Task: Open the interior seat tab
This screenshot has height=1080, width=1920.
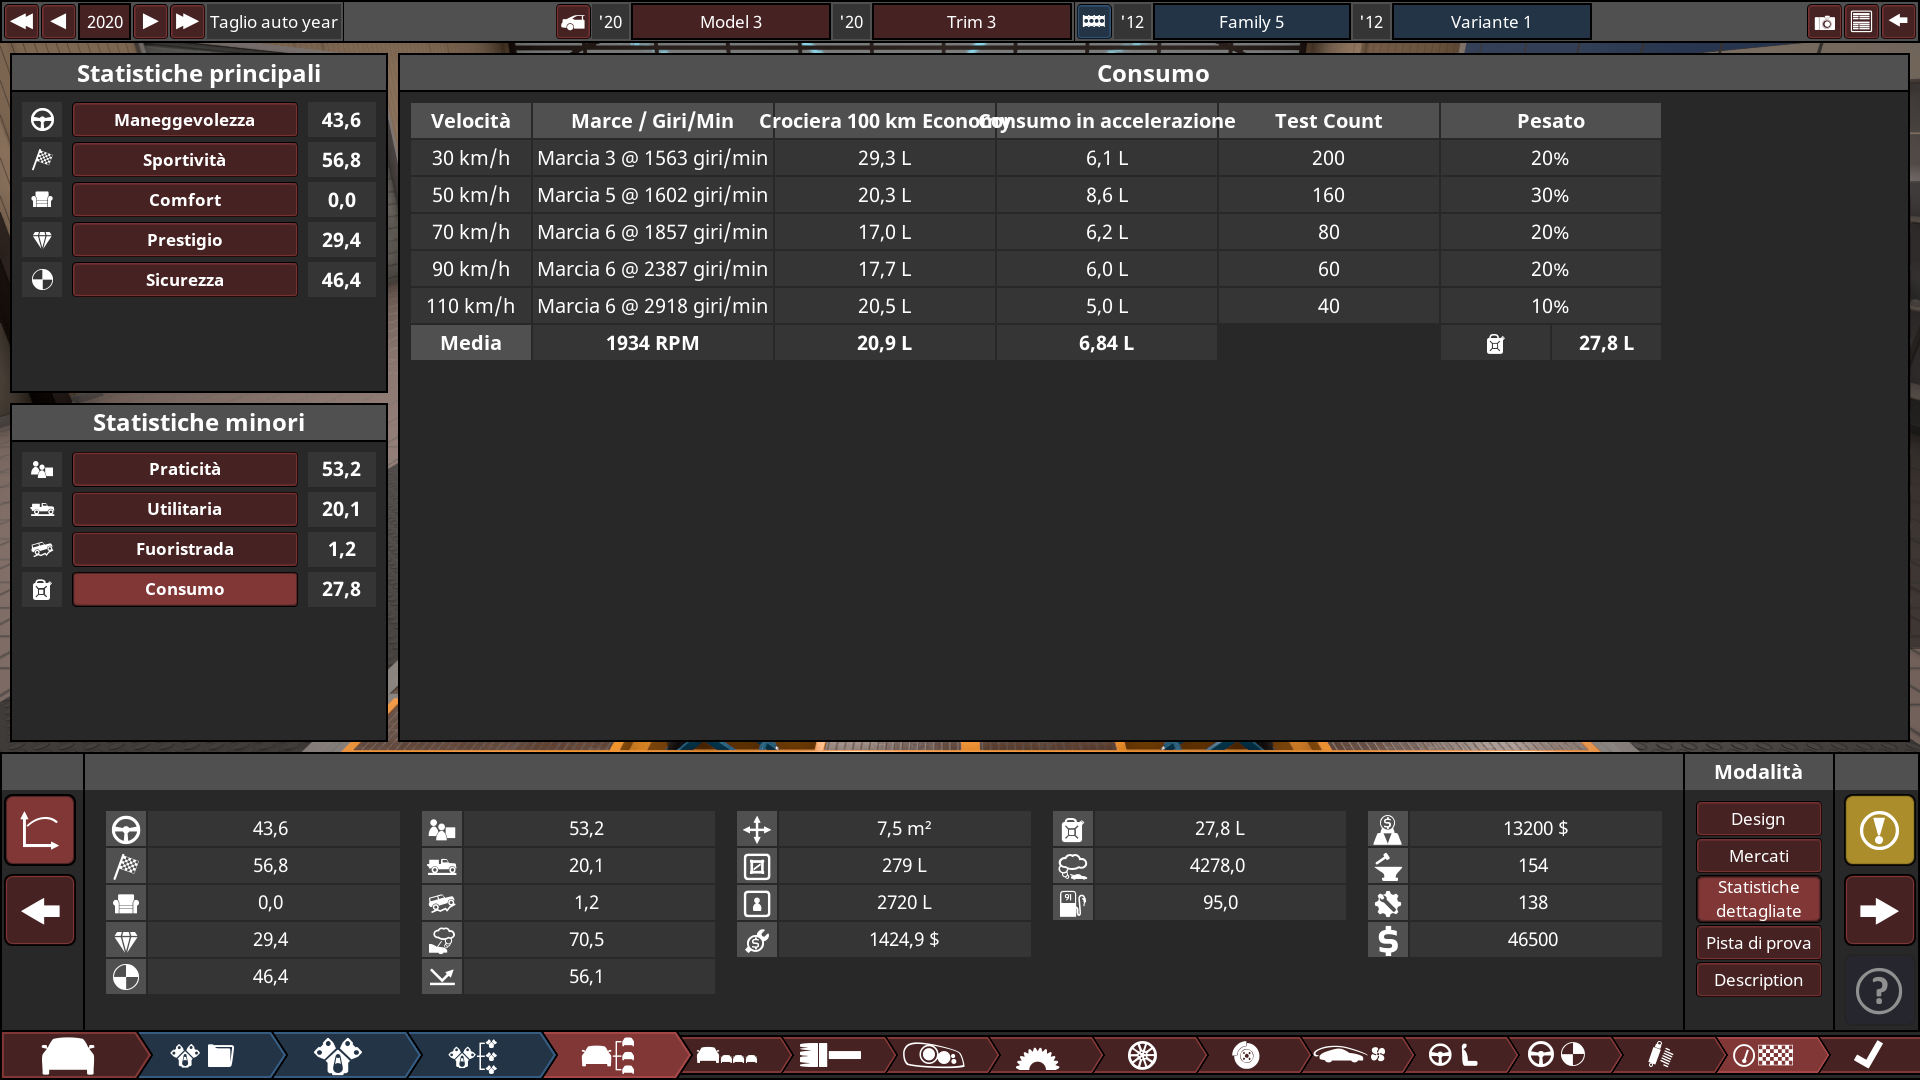Action: click(x=1453, y=1056)
